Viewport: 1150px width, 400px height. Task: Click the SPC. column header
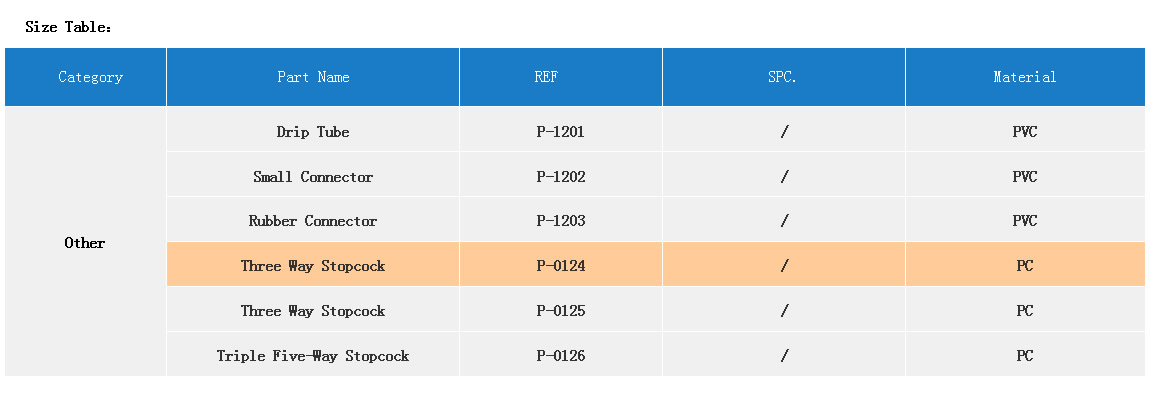click(x=783, y=77)
